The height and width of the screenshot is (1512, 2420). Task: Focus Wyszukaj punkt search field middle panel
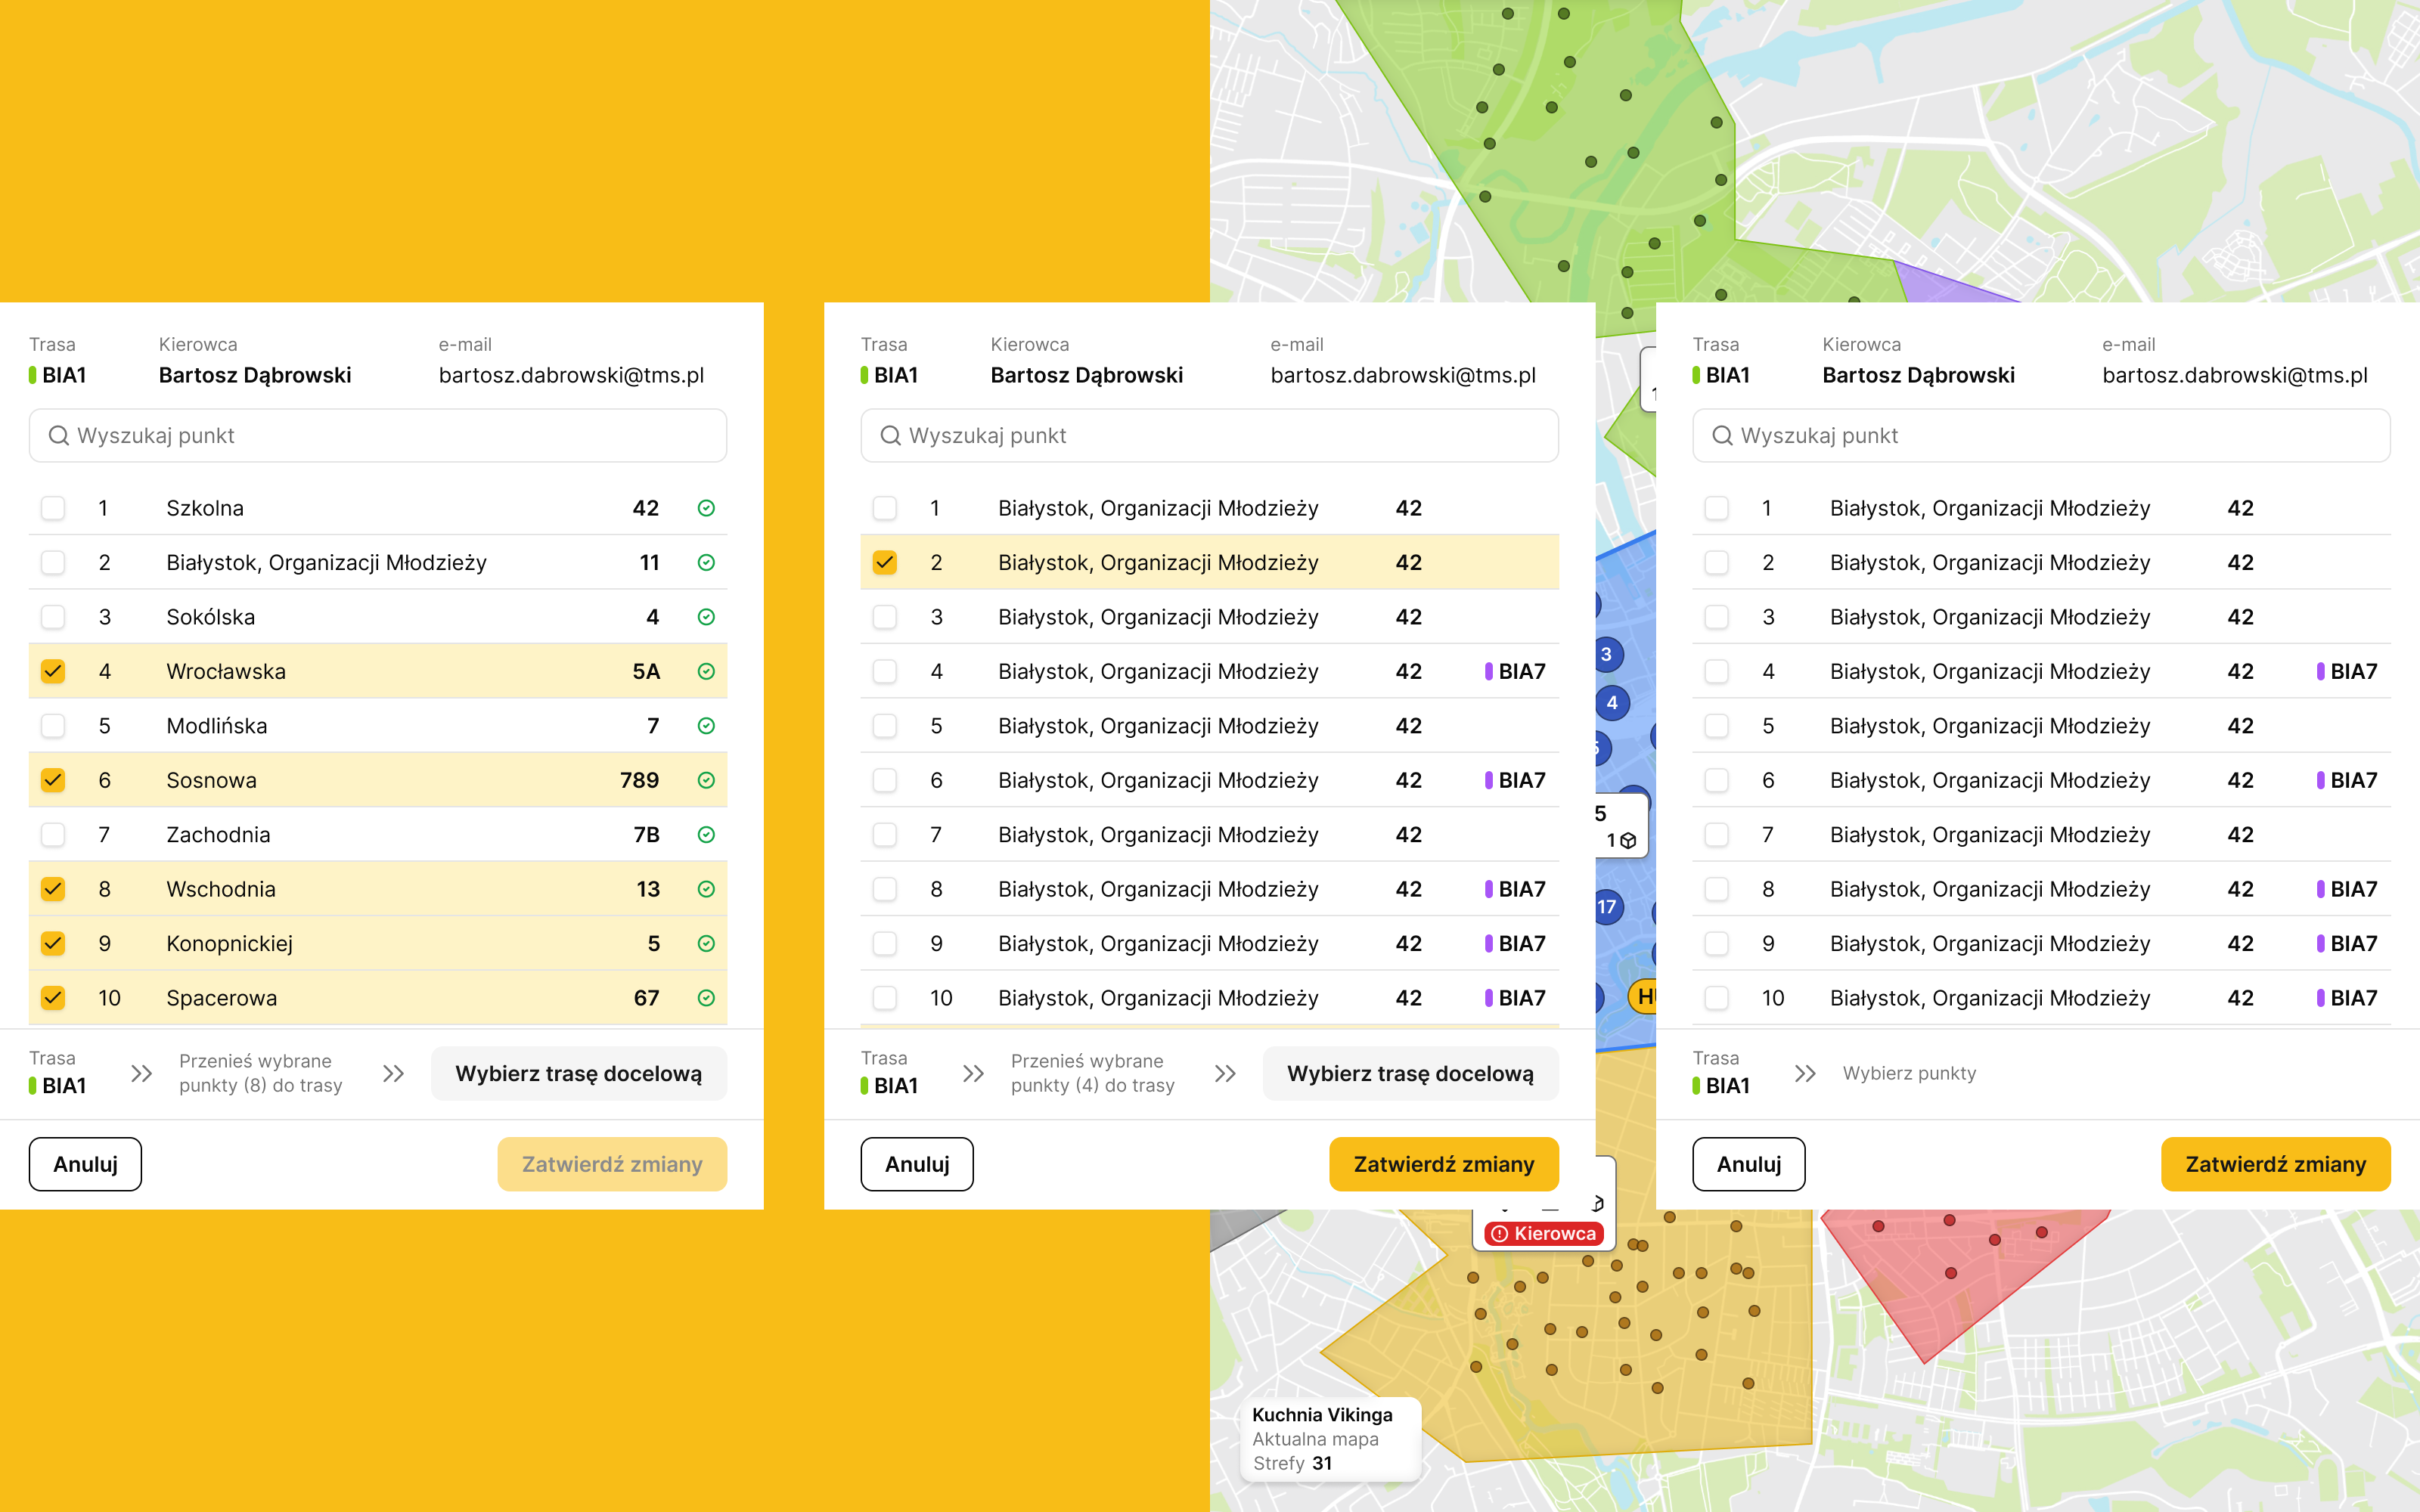point(1210,436)
